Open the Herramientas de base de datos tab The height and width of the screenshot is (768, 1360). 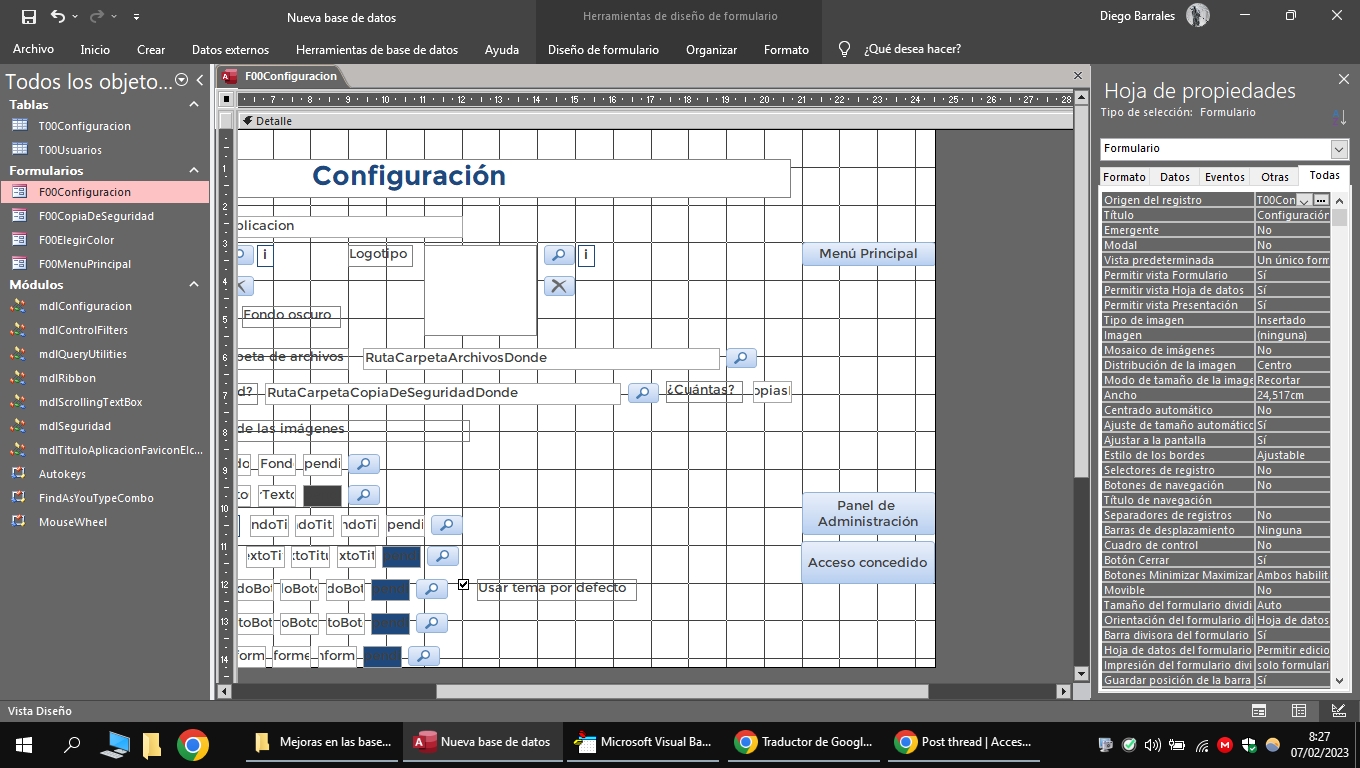377,49
